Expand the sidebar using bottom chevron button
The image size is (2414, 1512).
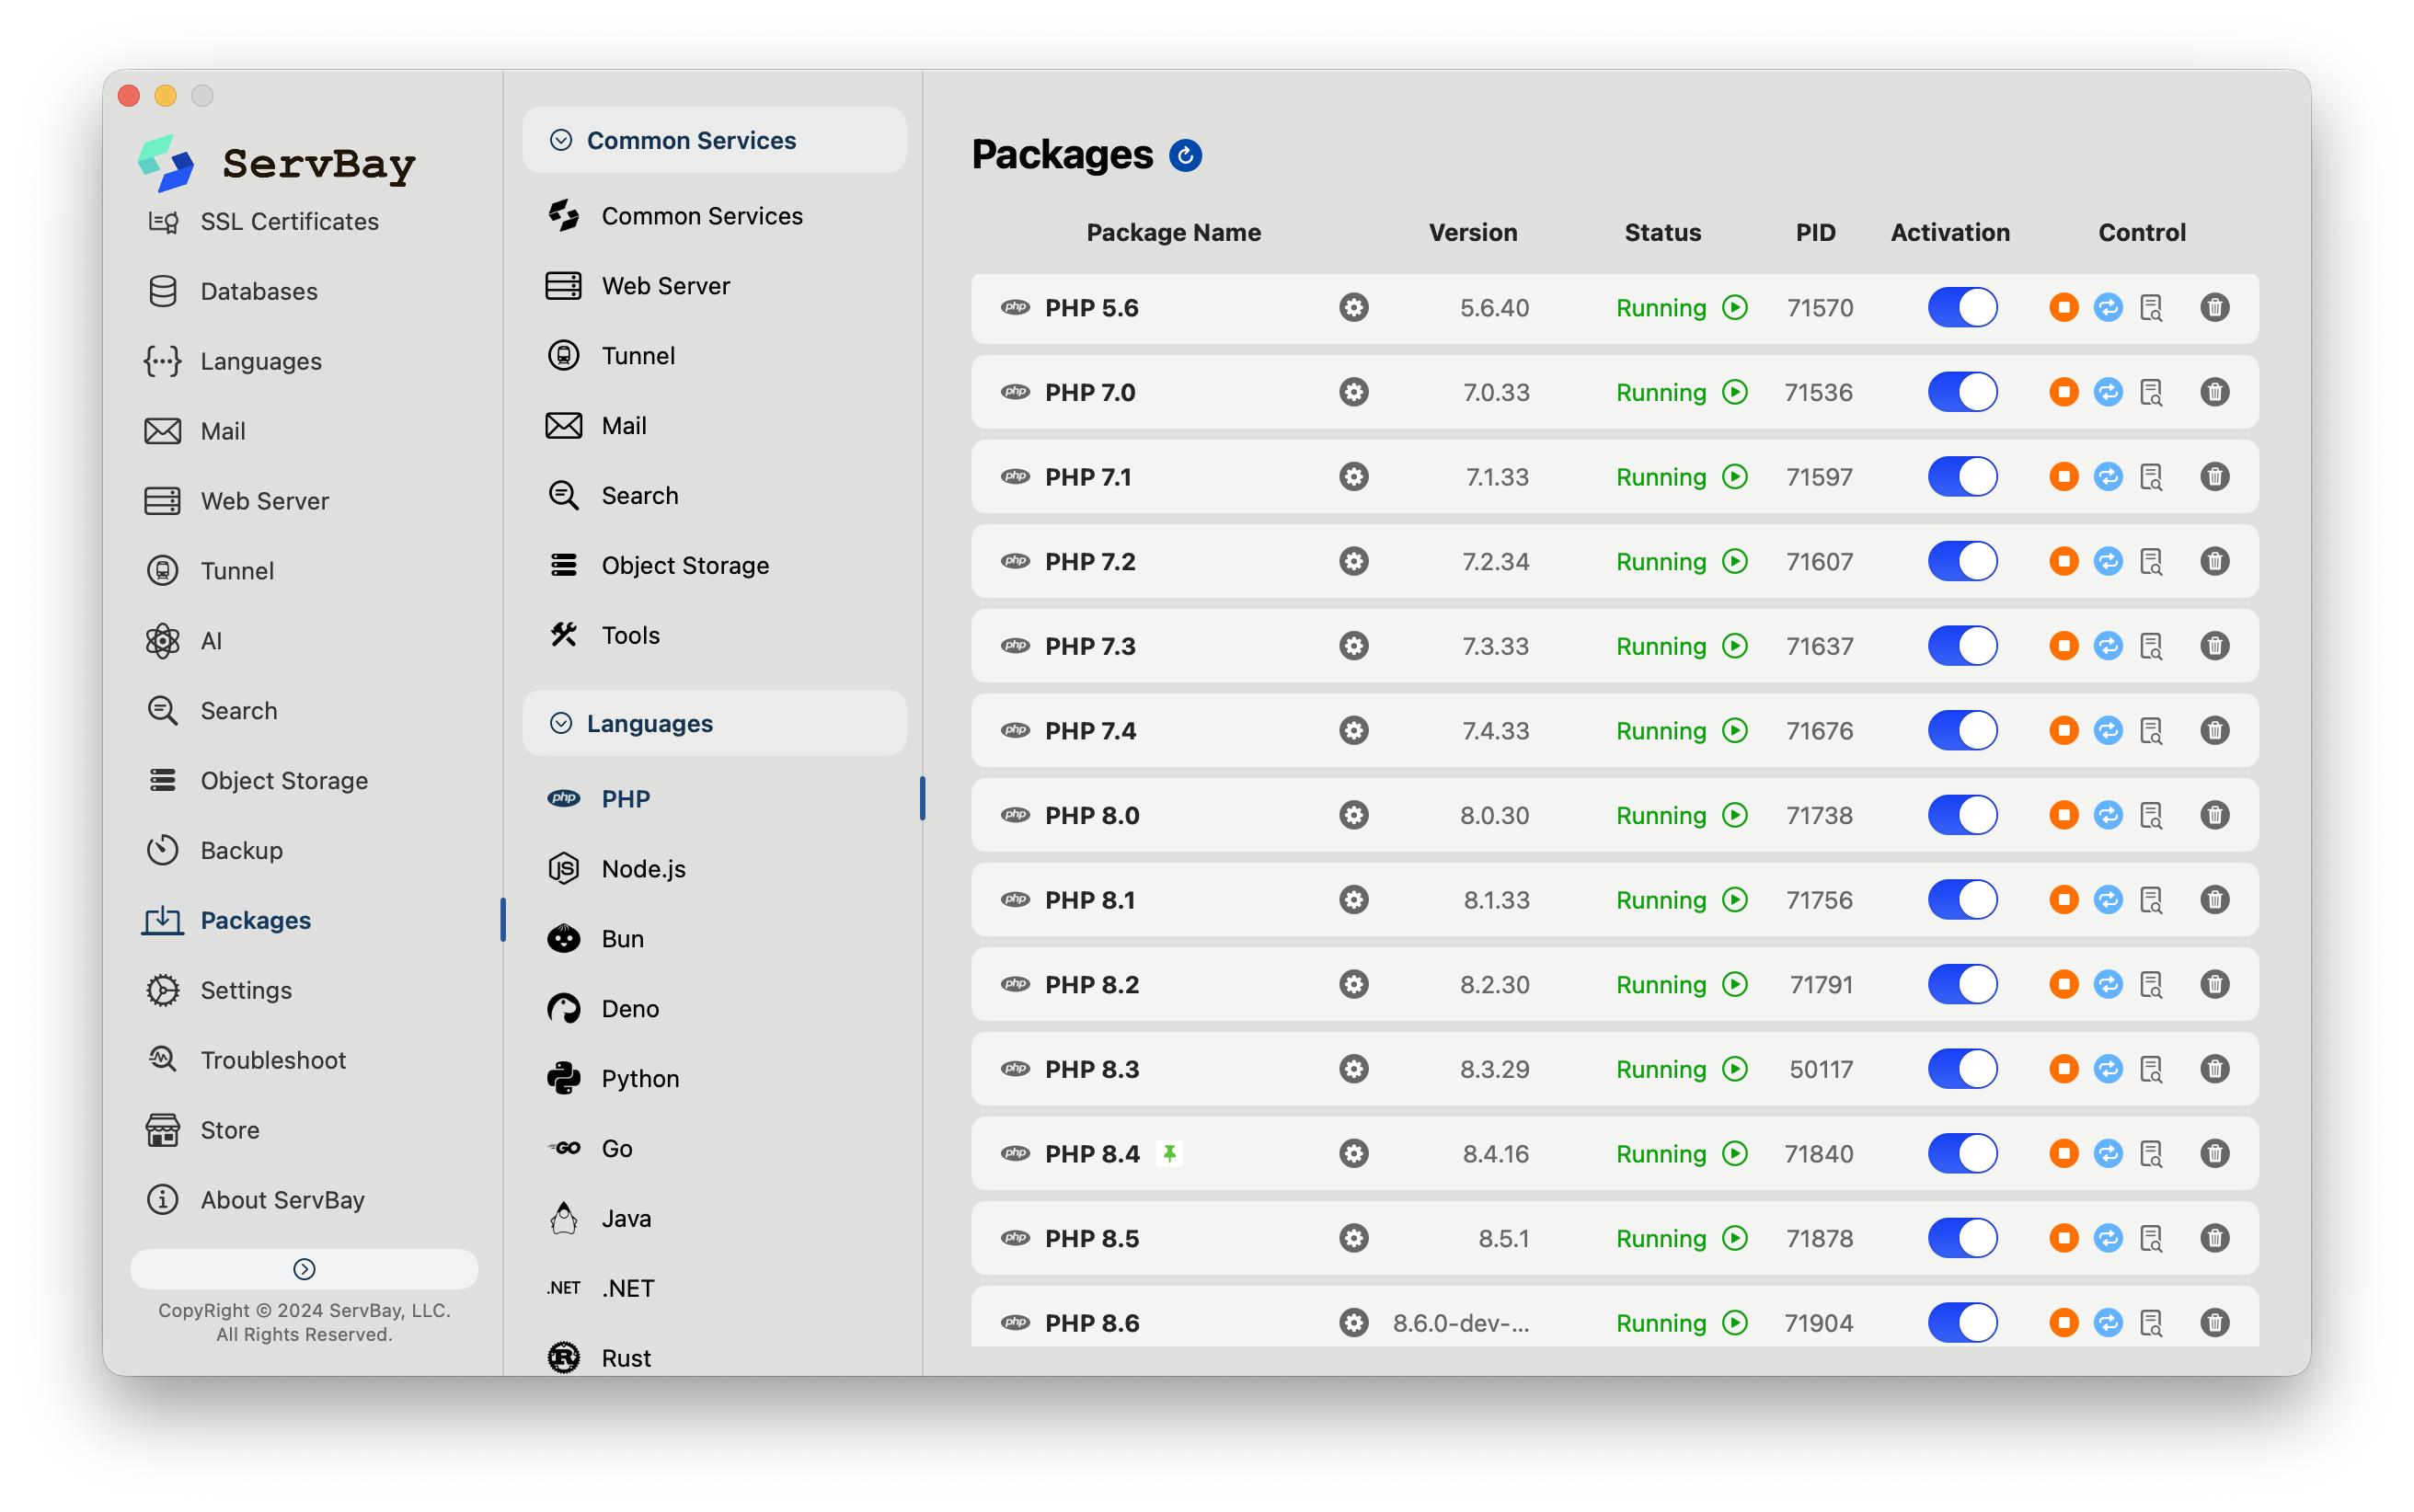[304, 1269]
